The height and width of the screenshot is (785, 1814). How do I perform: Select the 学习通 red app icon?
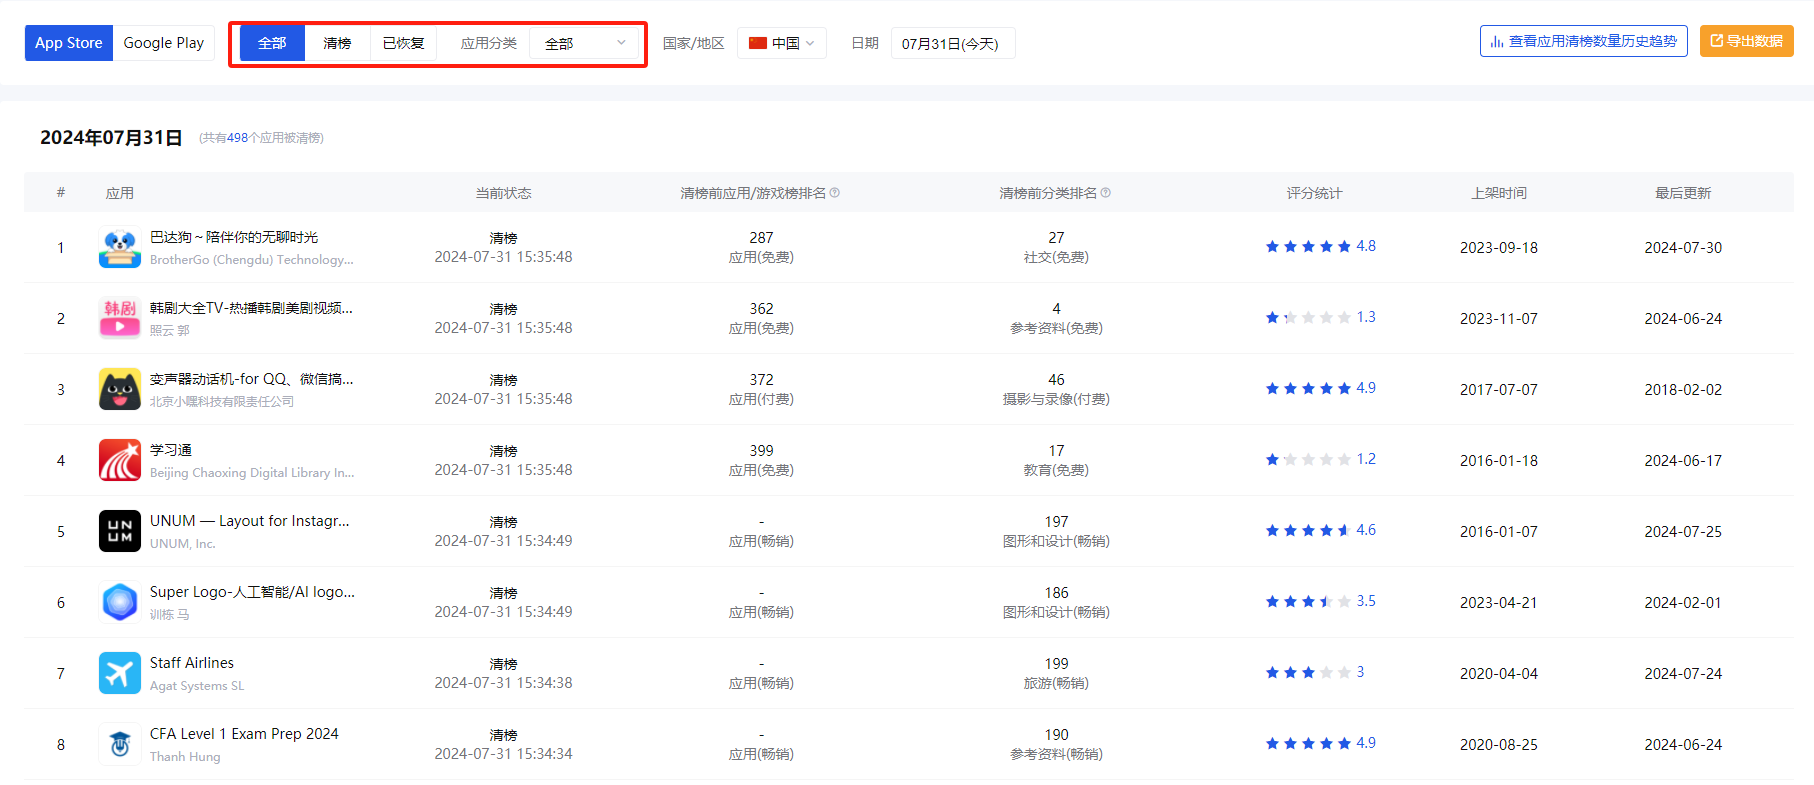120,461
